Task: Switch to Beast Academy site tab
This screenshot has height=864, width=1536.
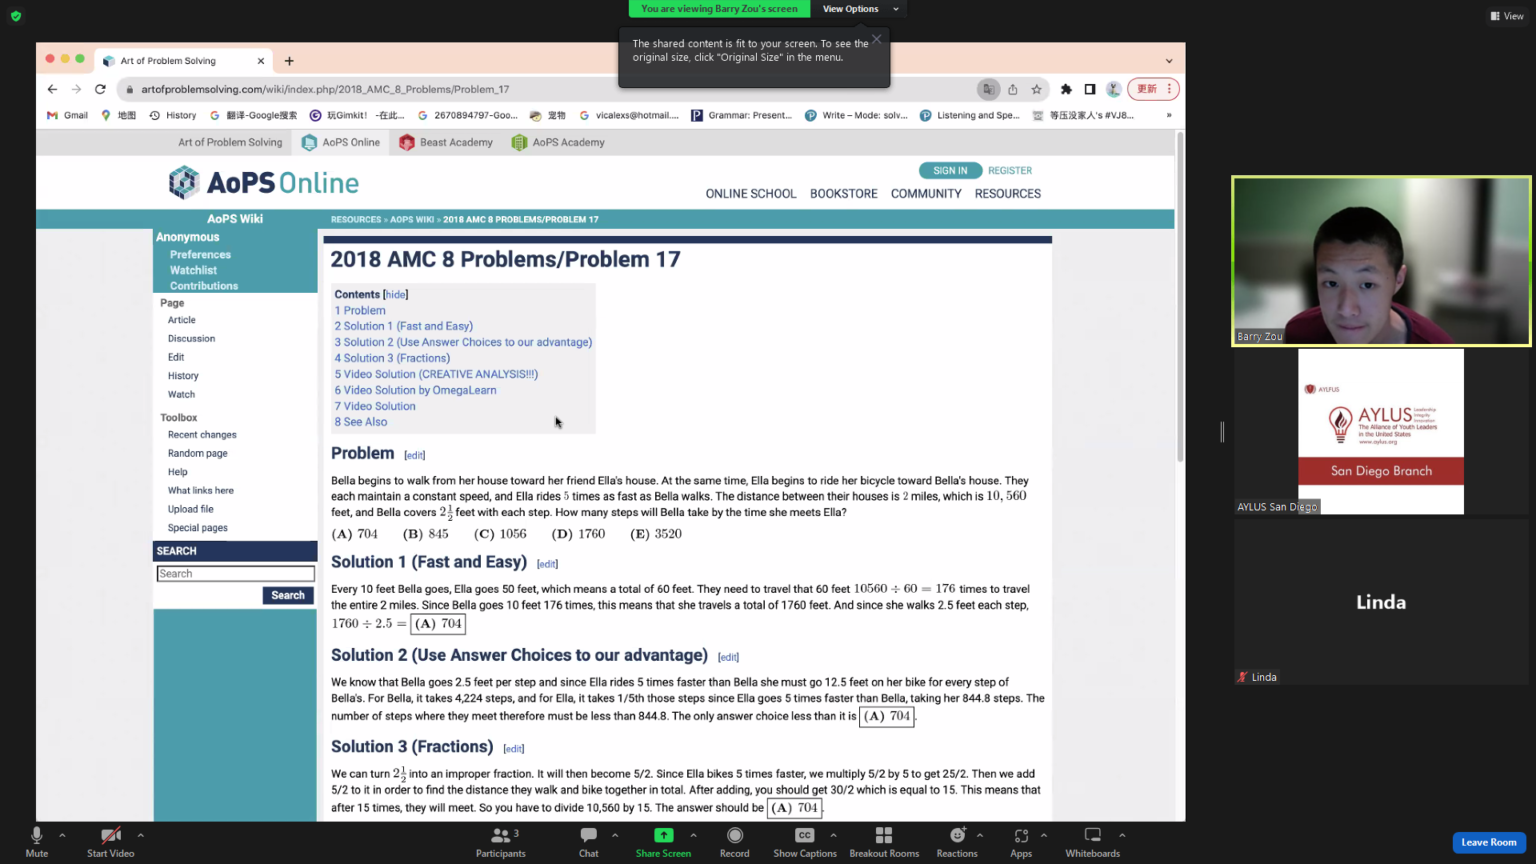Action: [446, 142]
